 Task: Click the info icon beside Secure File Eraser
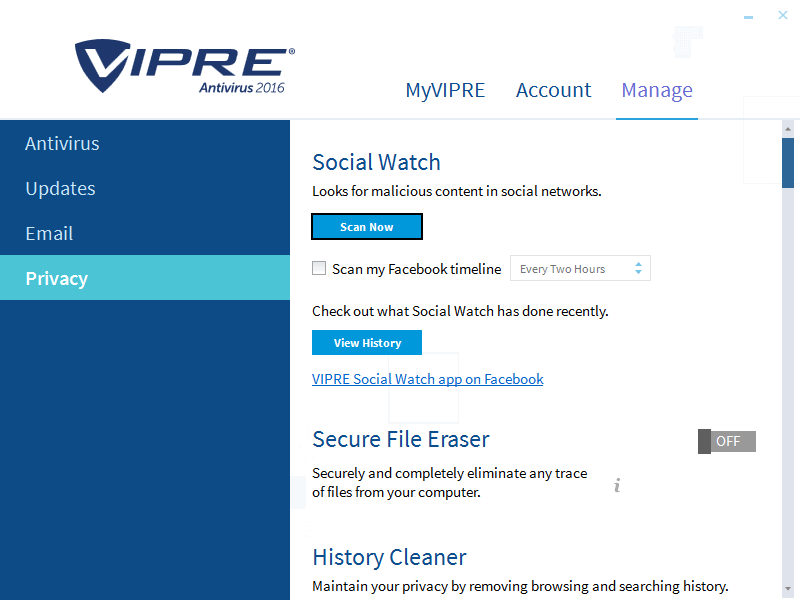click(x=617, y=485)
